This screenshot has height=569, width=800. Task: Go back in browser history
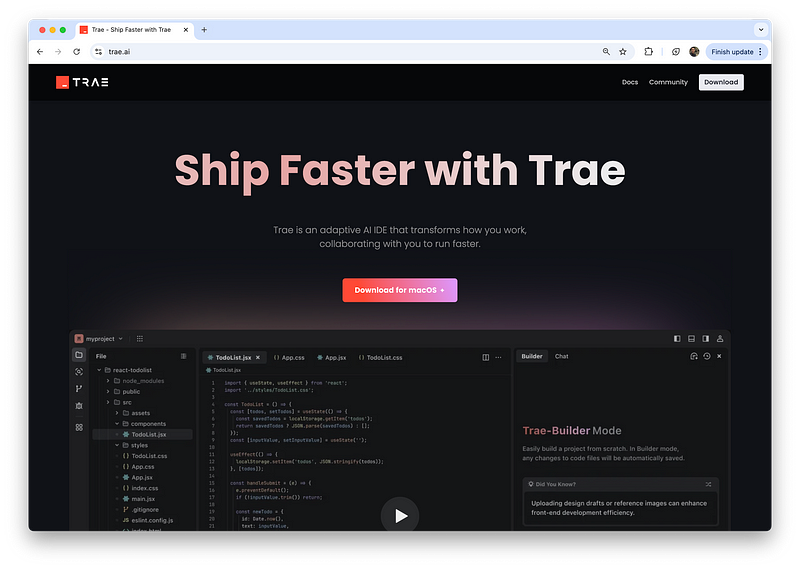pos(40,52)
